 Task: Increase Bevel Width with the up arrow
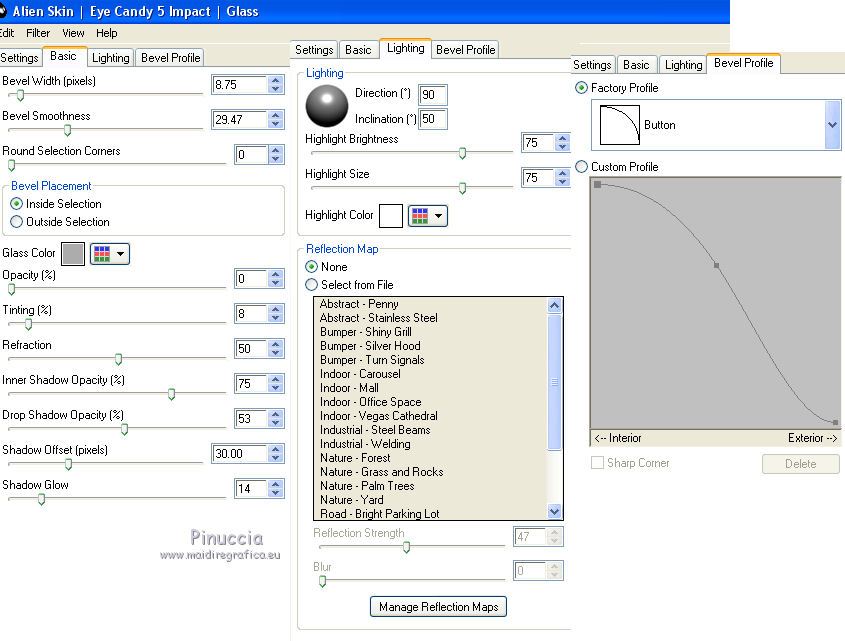click(276, 80)
